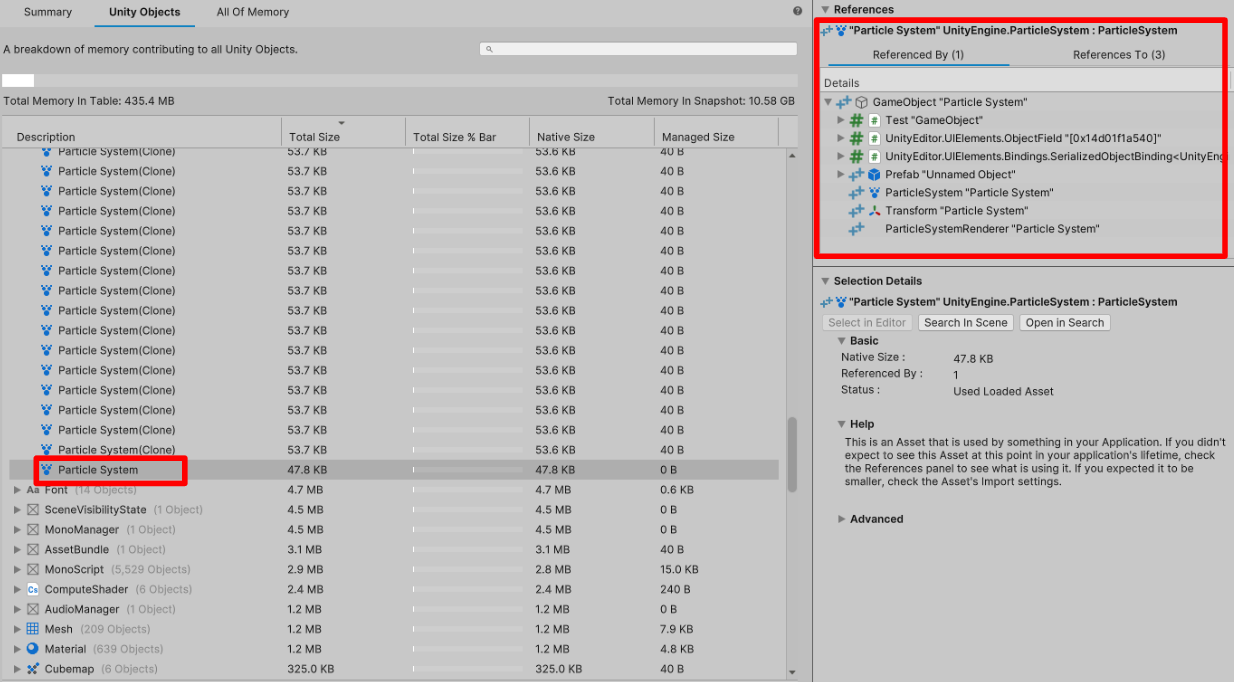The image size is (1234, 682).
Task: Collapse the Help section
Action: coord(842,424)
